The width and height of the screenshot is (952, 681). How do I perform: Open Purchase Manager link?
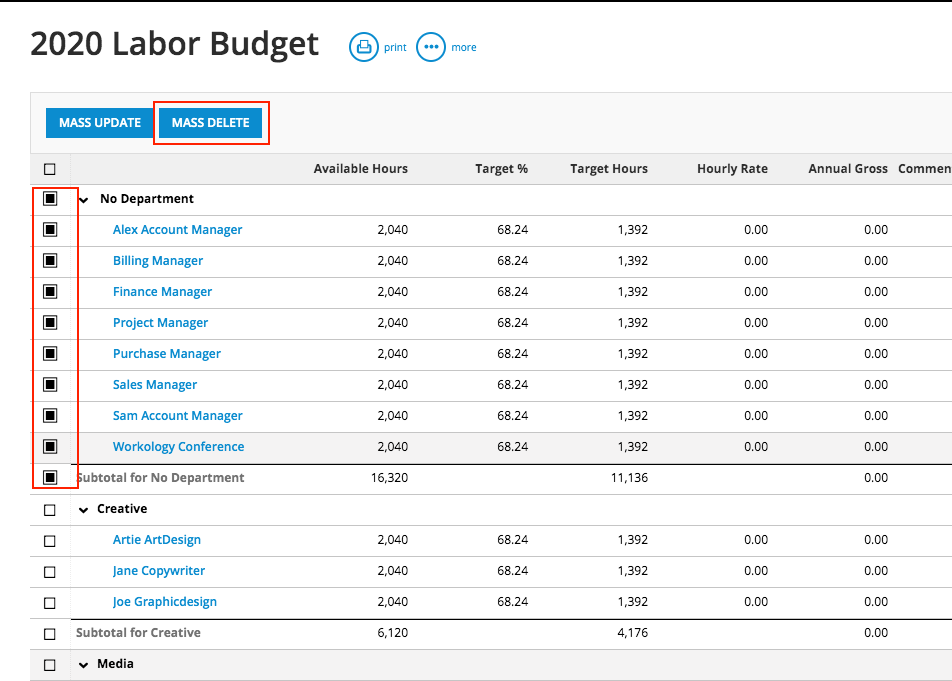[x=166, y=354]
